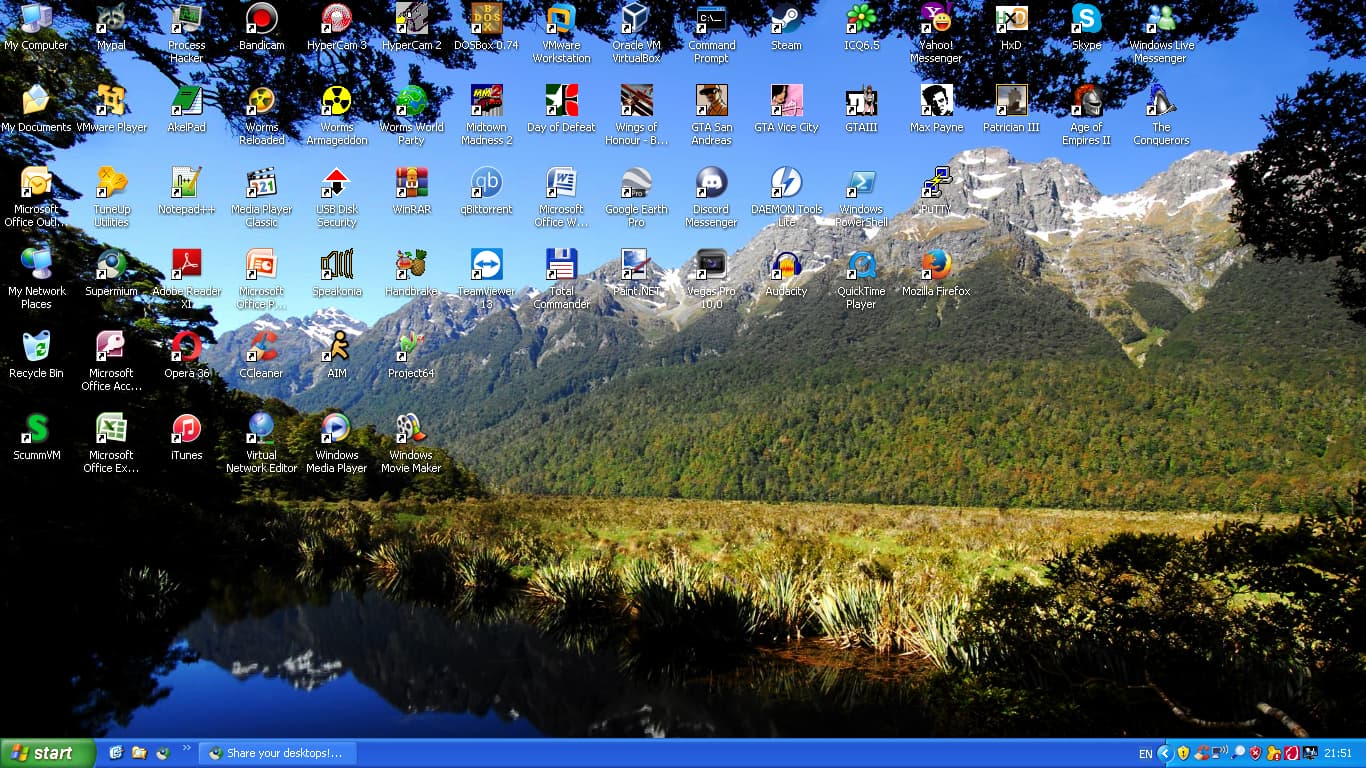1366x768 pixels.
Task: Open the qBittorrent desktop shortcut
Action: pos(486,184)
